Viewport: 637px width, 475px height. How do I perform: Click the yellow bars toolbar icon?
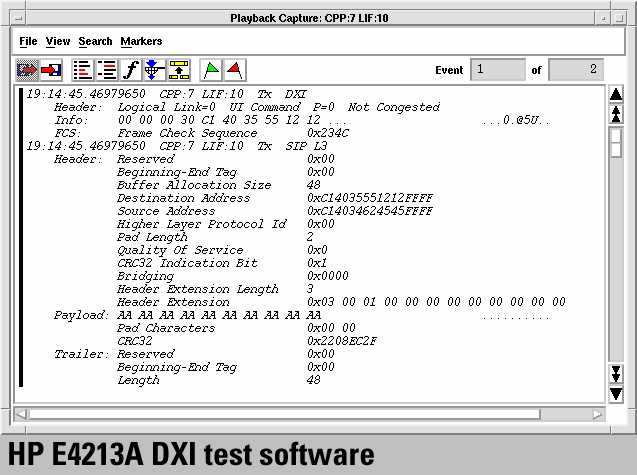tap(178, 70)
